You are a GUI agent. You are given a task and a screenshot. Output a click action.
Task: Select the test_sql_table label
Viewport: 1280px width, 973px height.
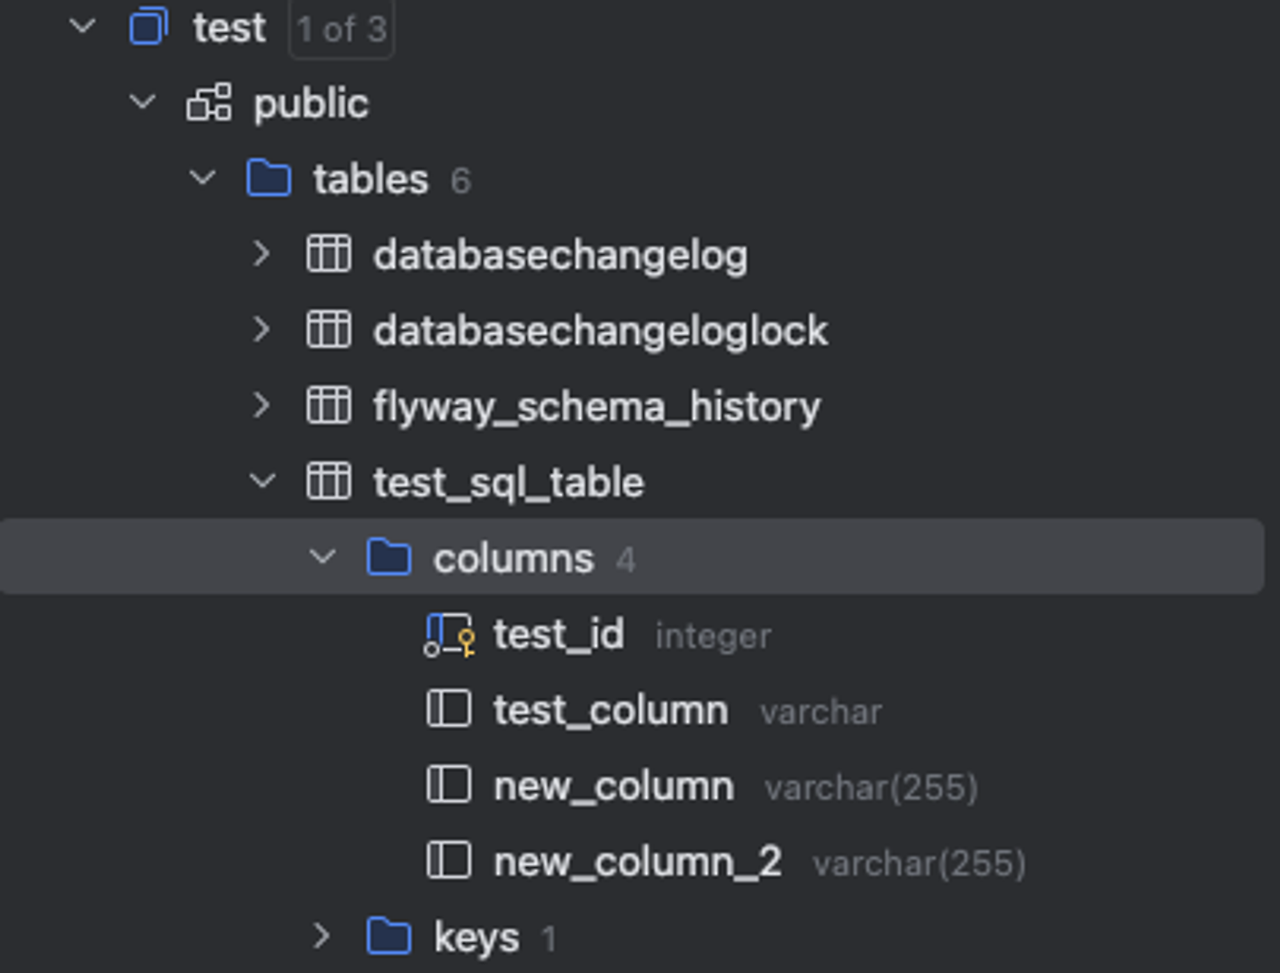508,483
